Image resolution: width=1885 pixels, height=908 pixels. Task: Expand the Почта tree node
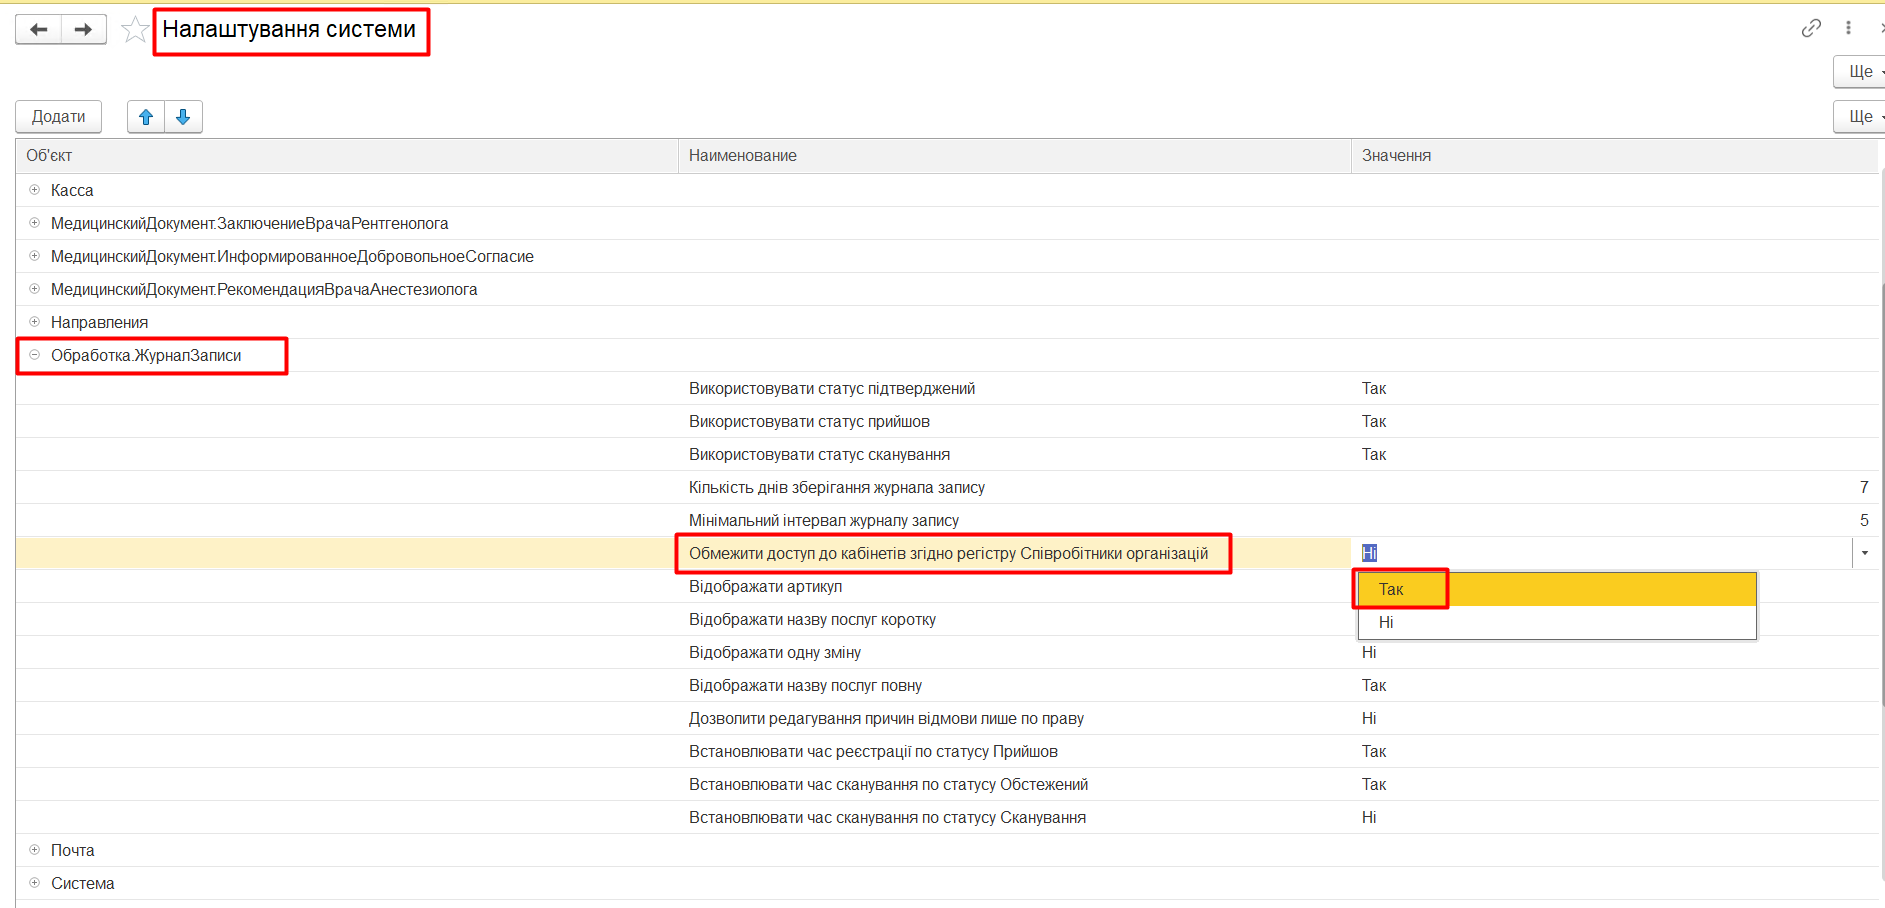(x=35, y=850)
